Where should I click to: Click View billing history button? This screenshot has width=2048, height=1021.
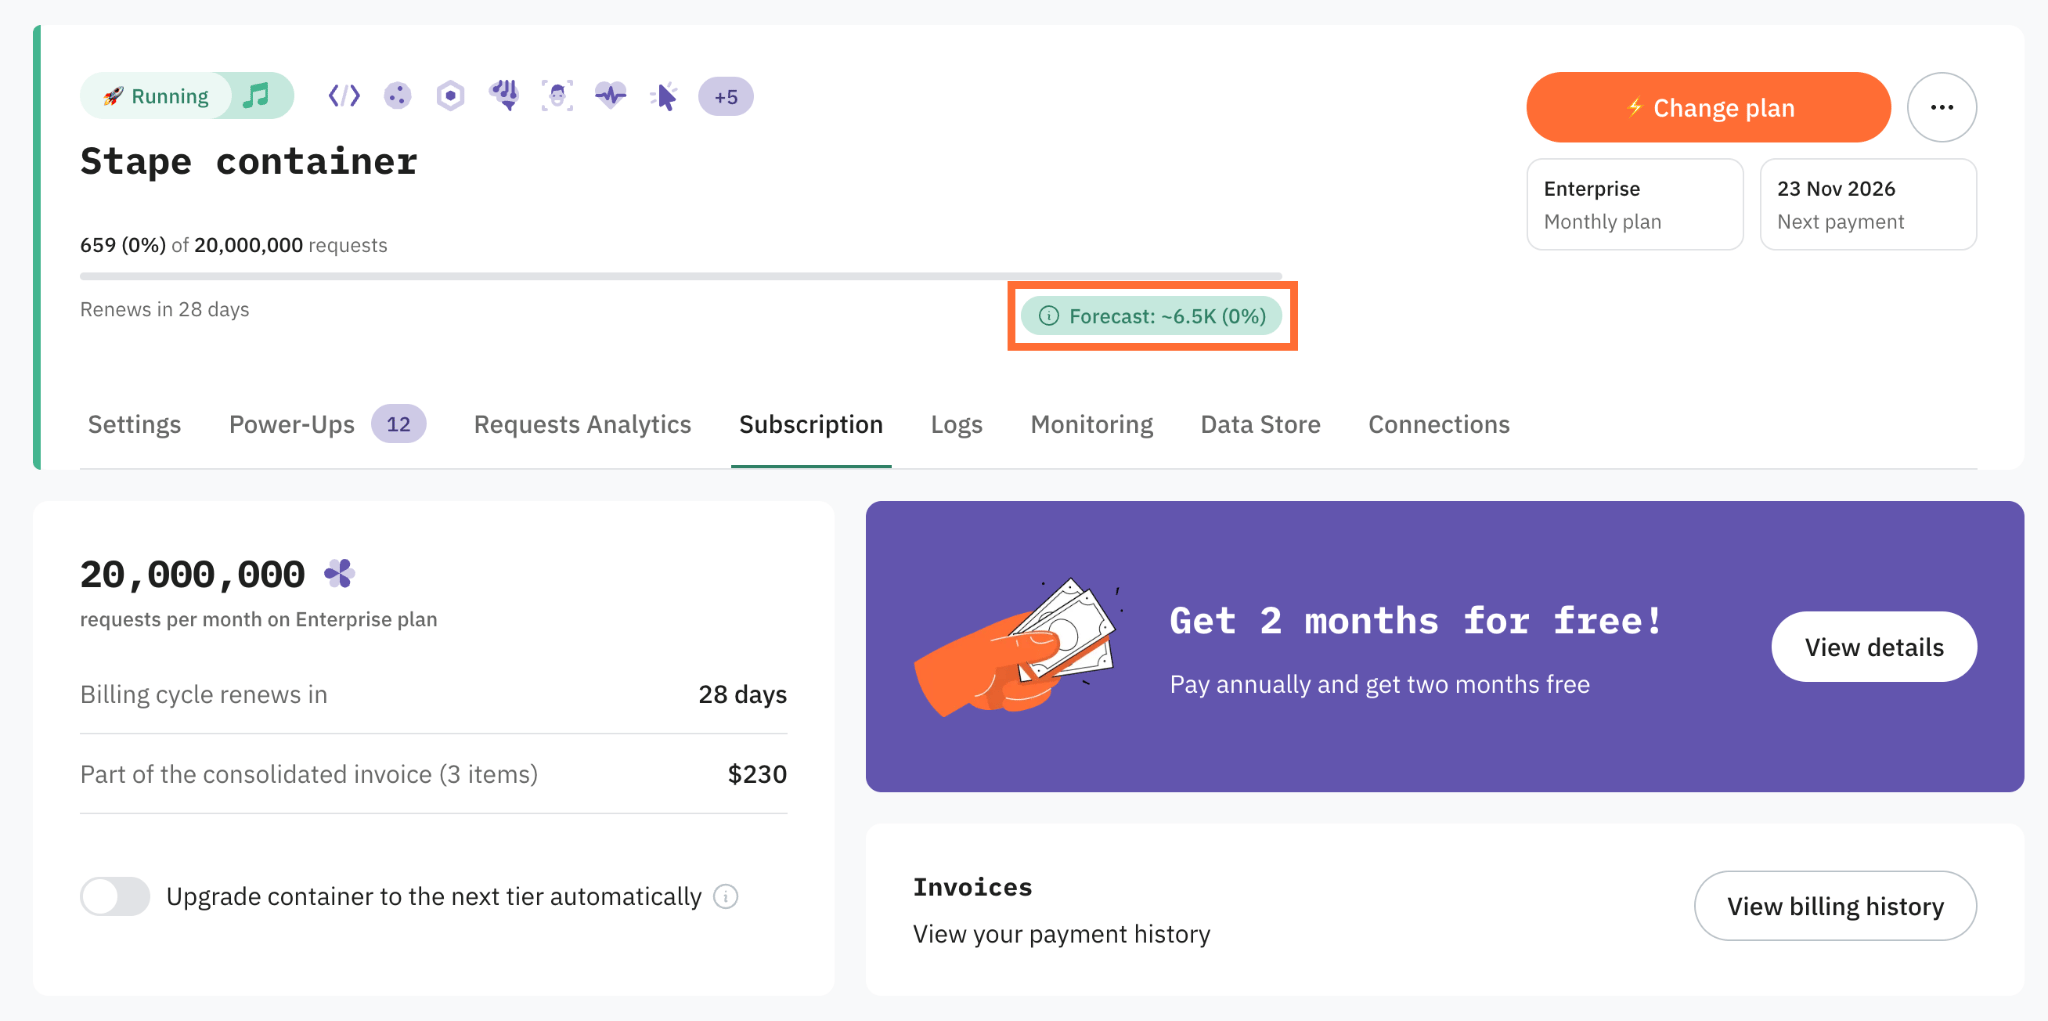1835,906
